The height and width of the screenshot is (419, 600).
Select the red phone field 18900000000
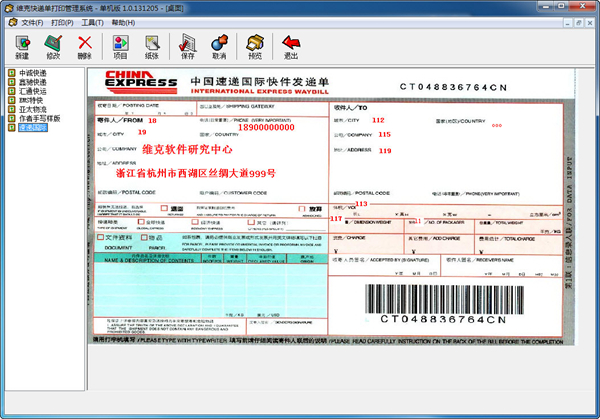tap(266, 127)
